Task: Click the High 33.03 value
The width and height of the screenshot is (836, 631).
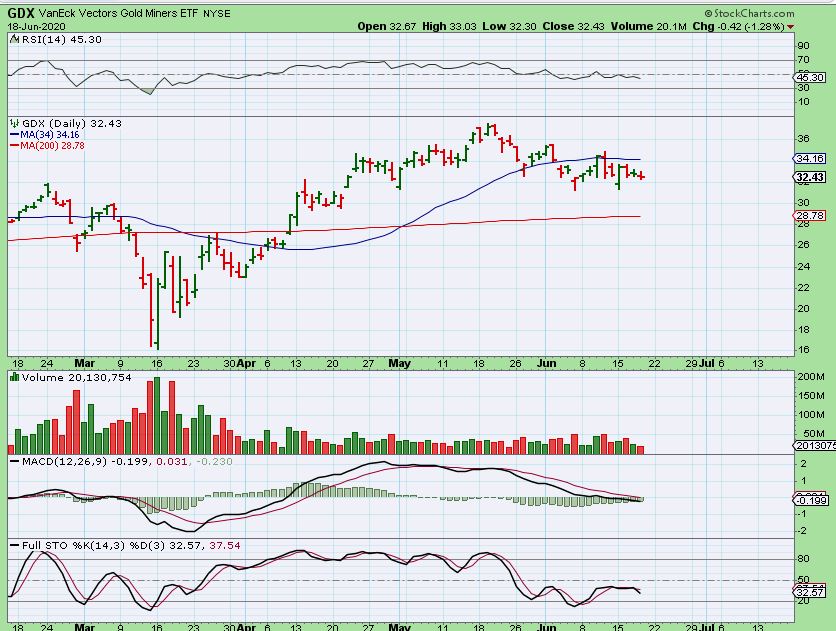Action: 449,26
